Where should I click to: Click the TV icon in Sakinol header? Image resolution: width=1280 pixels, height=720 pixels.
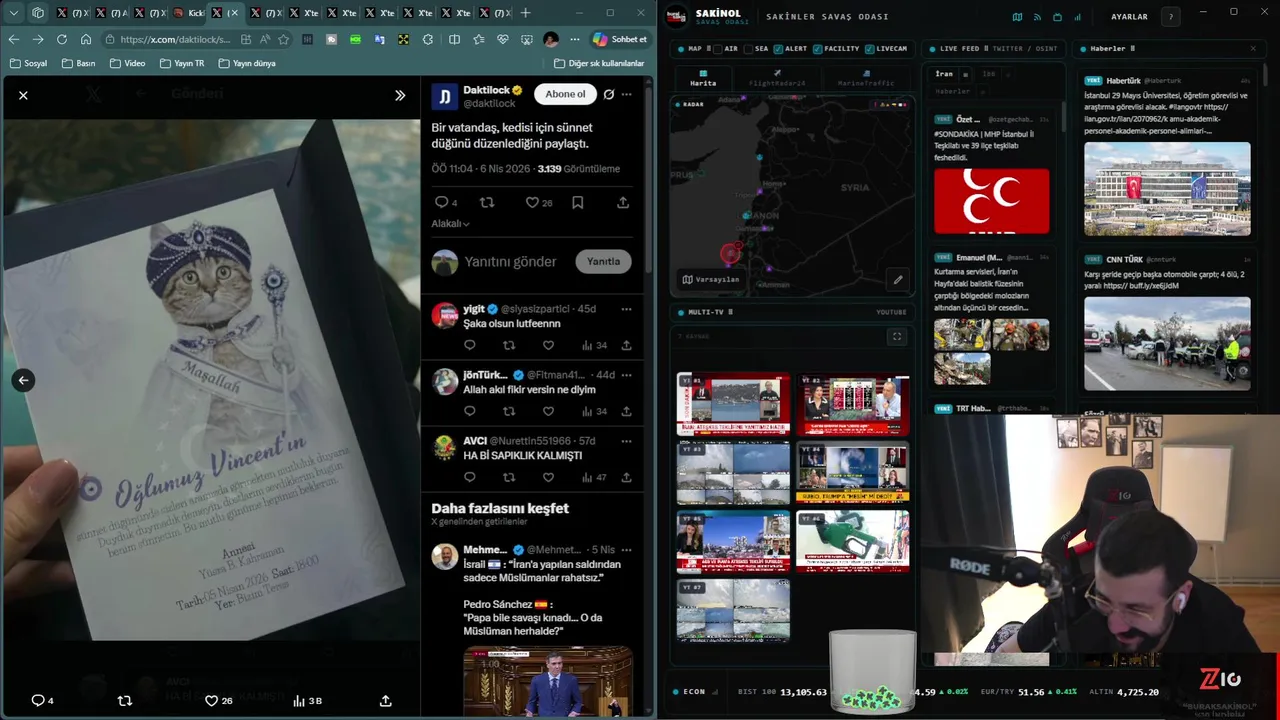tap(1057, 17)
